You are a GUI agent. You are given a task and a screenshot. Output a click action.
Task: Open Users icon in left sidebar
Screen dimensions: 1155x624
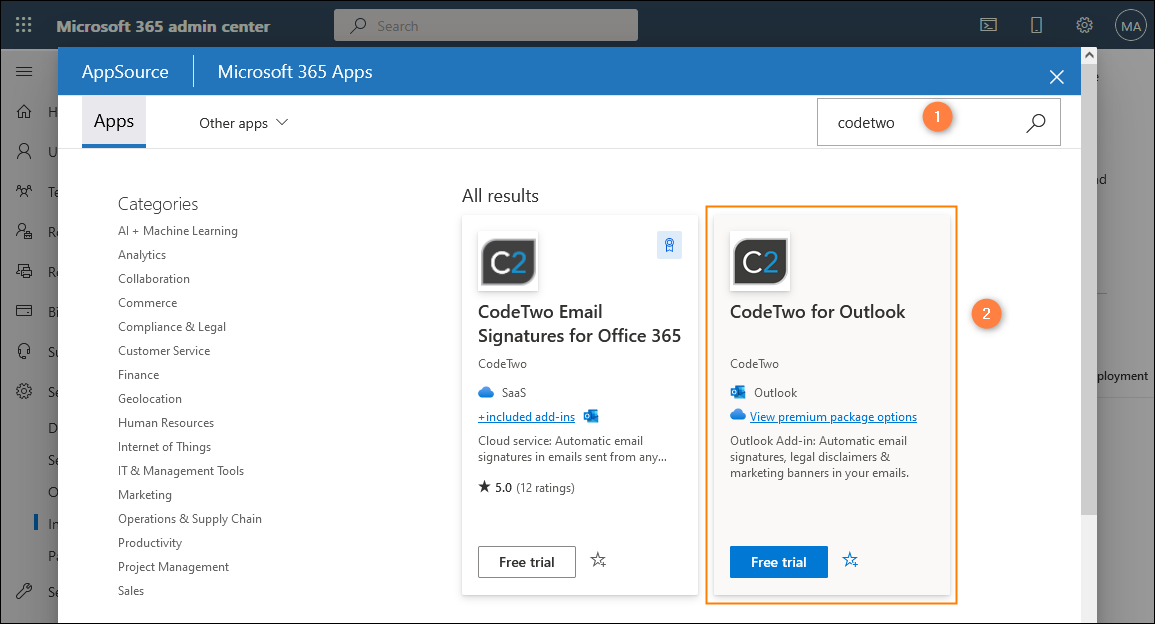click(24, 151)
